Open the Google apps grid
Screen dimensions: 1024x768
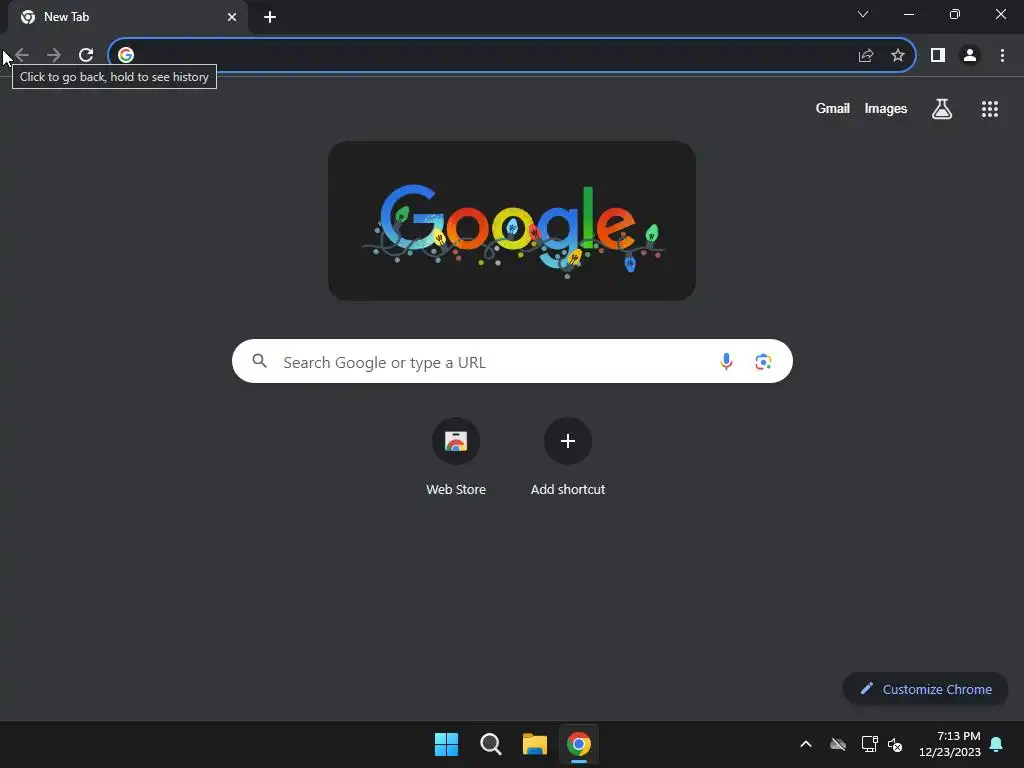[x=990, y=109]
